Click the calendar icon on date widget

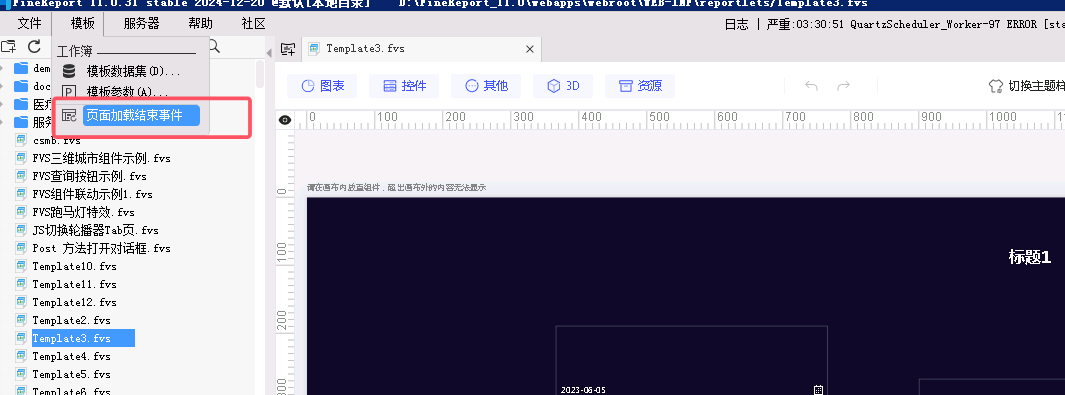coord(818,390)
